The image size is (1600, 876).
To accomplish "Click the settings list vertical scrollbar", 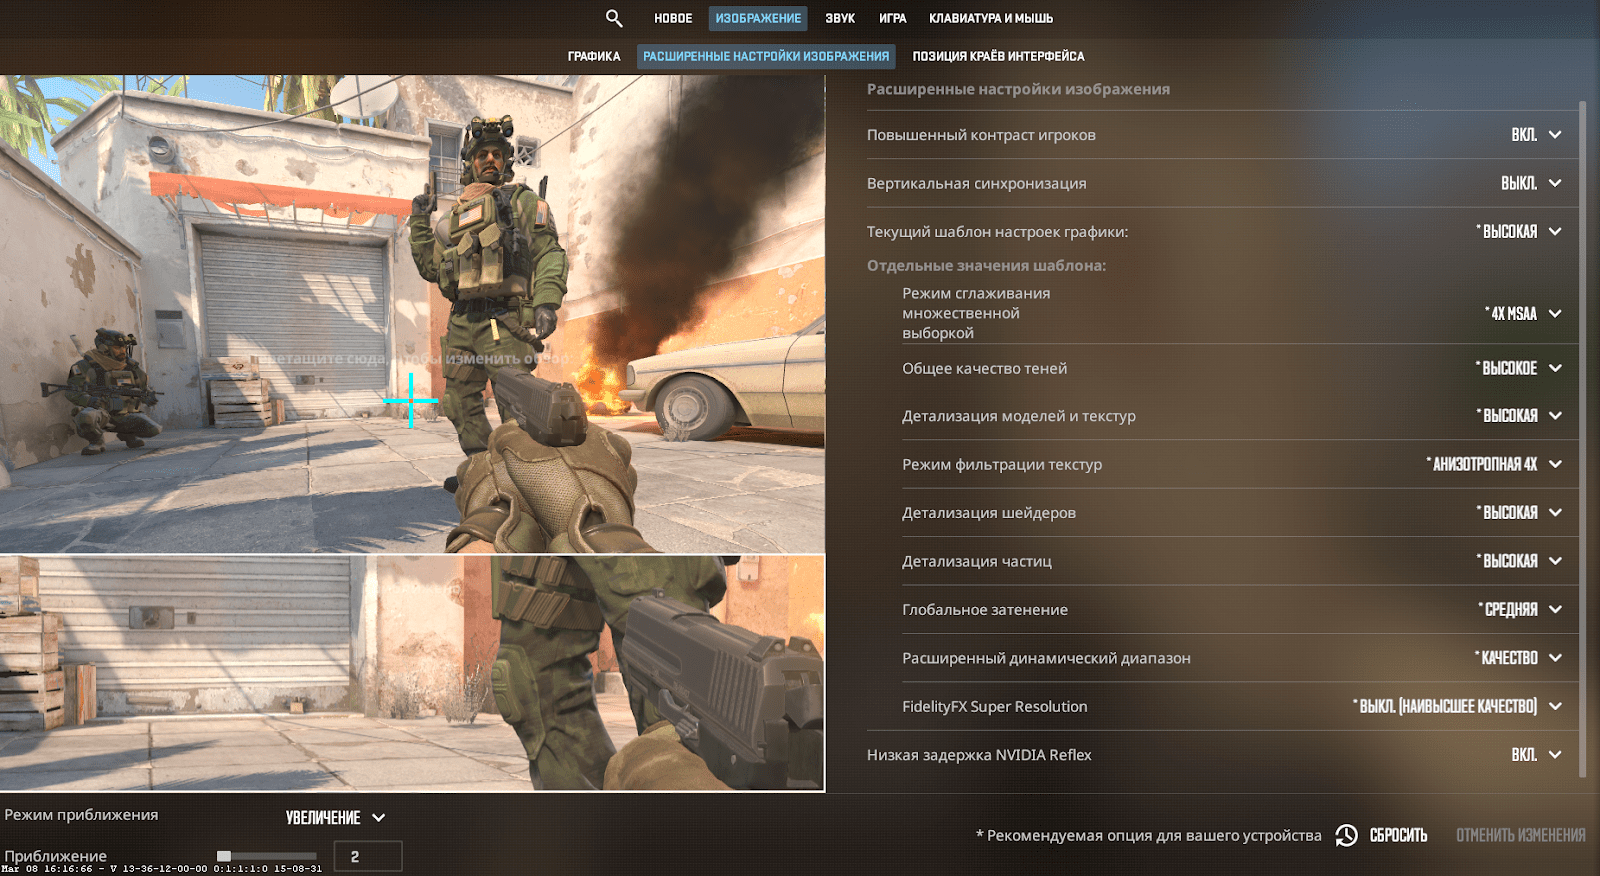I will (x=1583, y=439).
